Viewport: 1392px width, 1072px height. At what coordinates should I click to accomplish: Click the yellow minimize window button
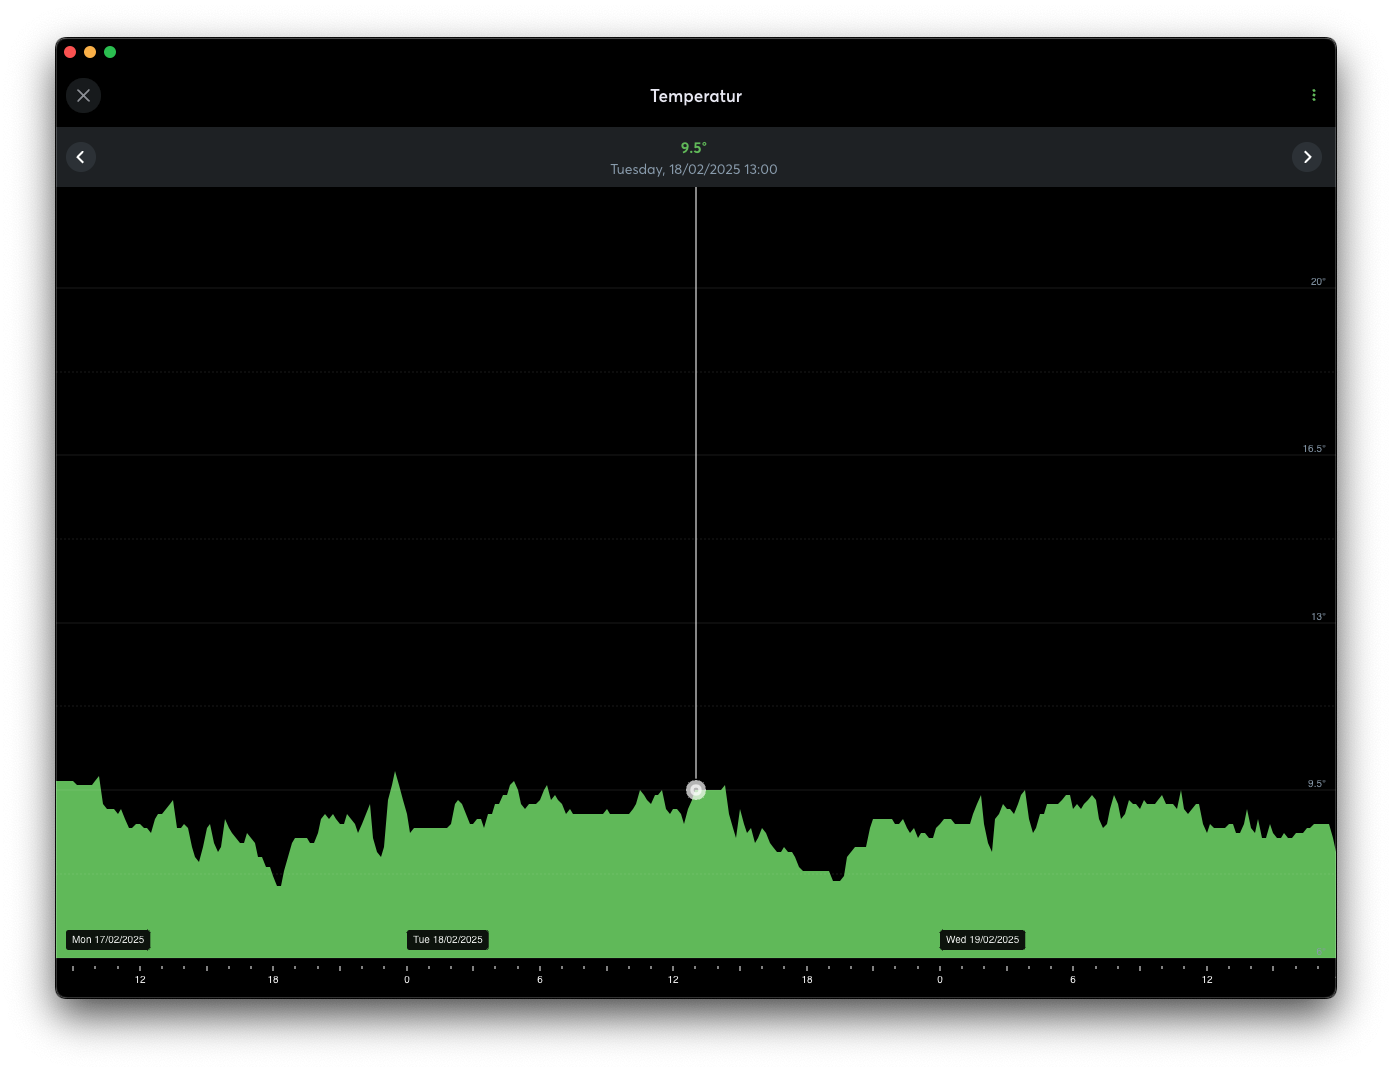[90, 52]
